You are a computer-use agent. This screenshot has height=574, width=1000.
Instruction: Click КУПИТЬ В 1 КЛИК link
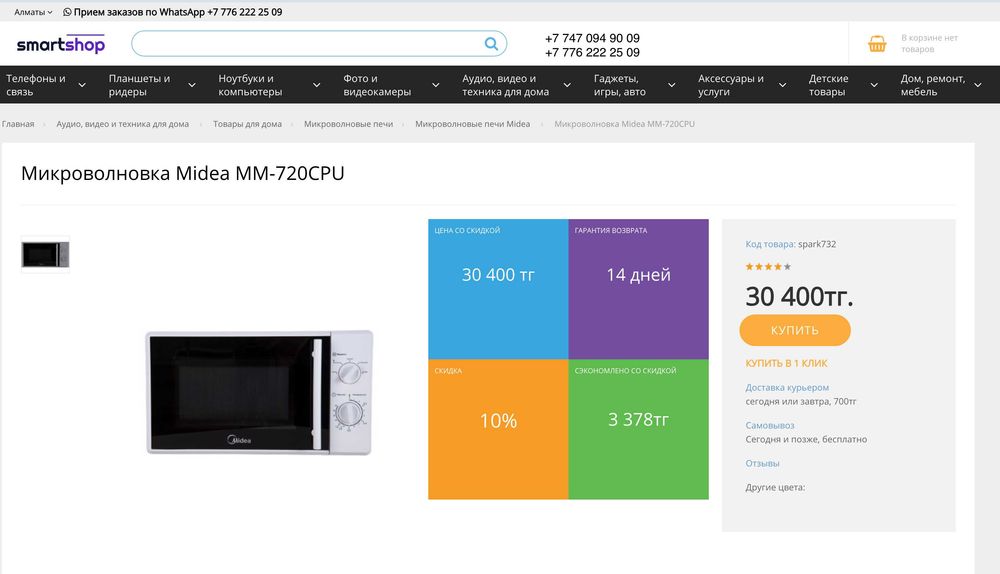[x=786, y=364]
